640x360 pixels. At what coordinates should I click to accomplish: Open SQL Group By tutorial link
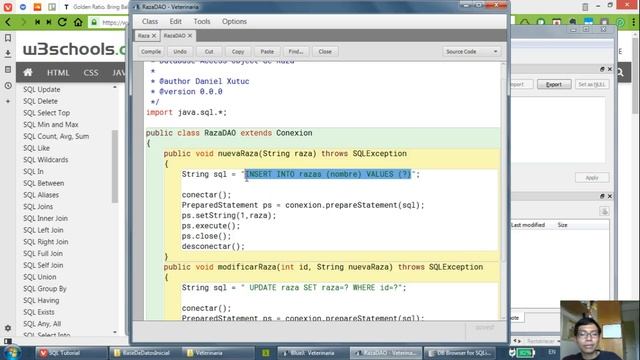pyautogui.click(x=44, y=289)
